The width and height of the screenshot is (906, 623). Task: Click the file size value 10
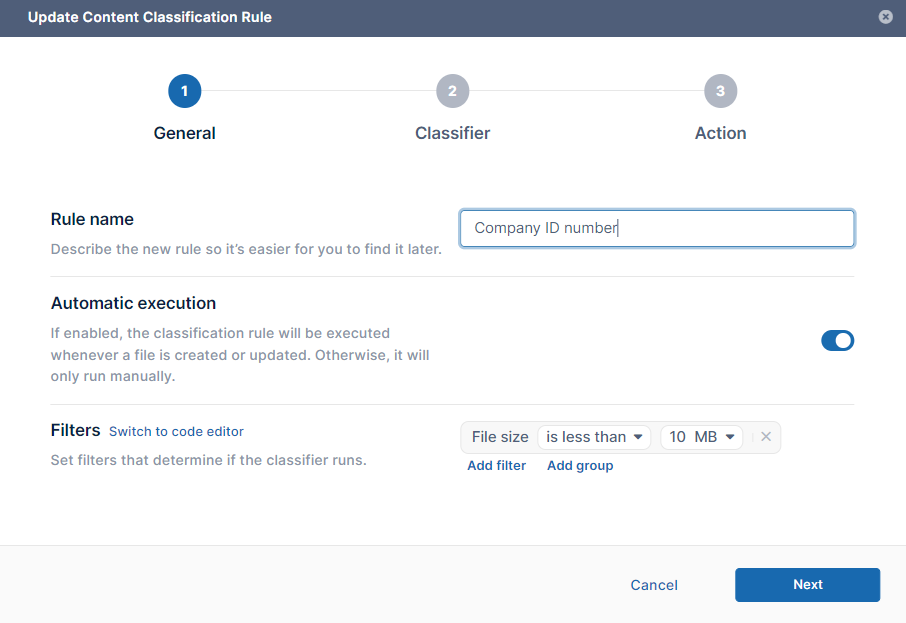[677, 437]
